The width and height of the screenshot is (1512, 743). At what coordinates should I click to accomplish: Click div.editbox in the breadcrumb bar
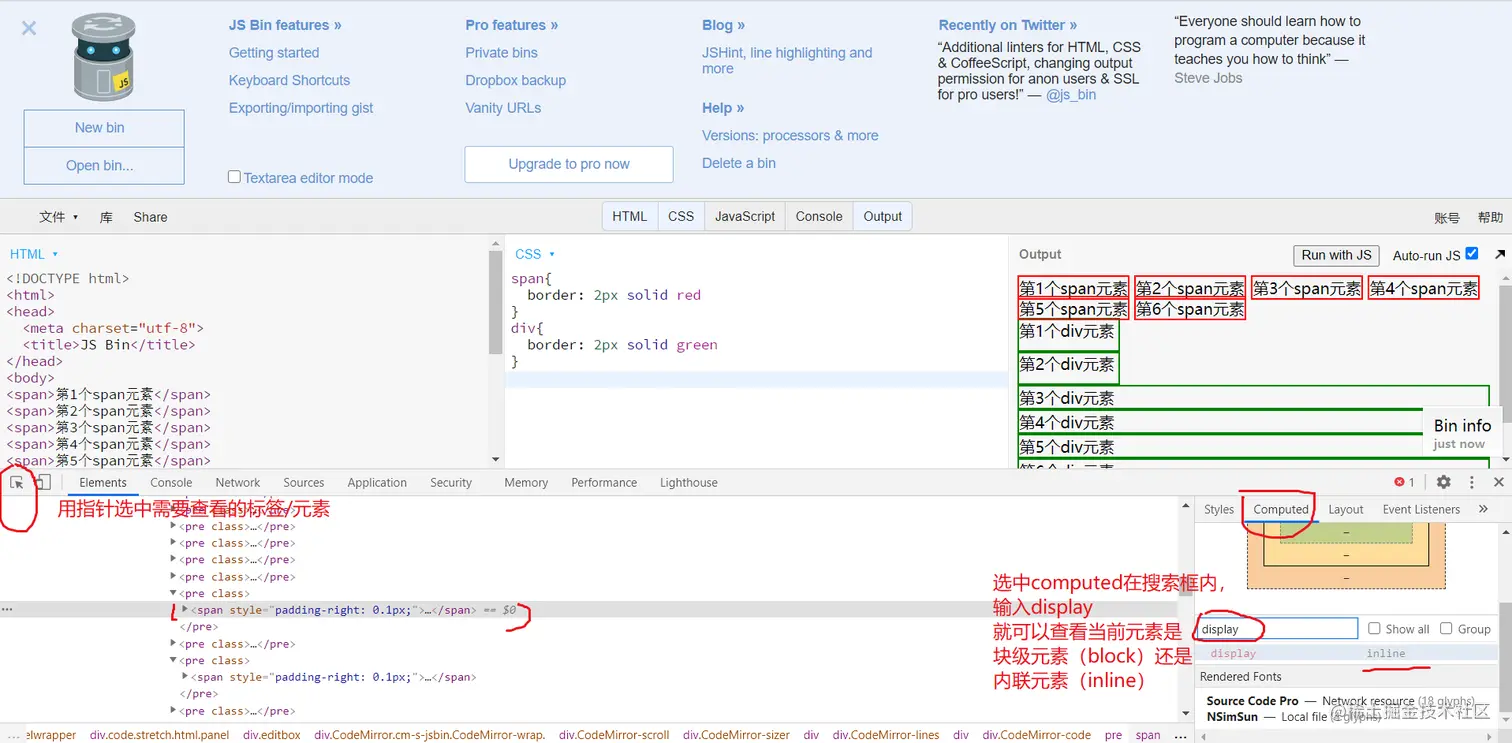(x=270, y=734)
